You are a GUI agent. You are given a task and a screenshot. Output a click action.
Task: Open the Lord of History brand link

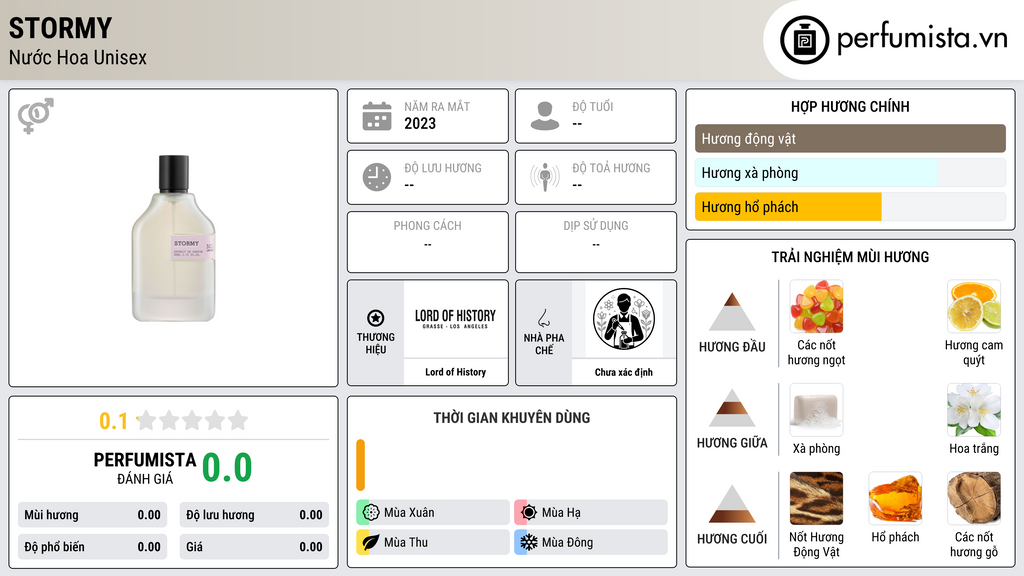click(456, 372)
